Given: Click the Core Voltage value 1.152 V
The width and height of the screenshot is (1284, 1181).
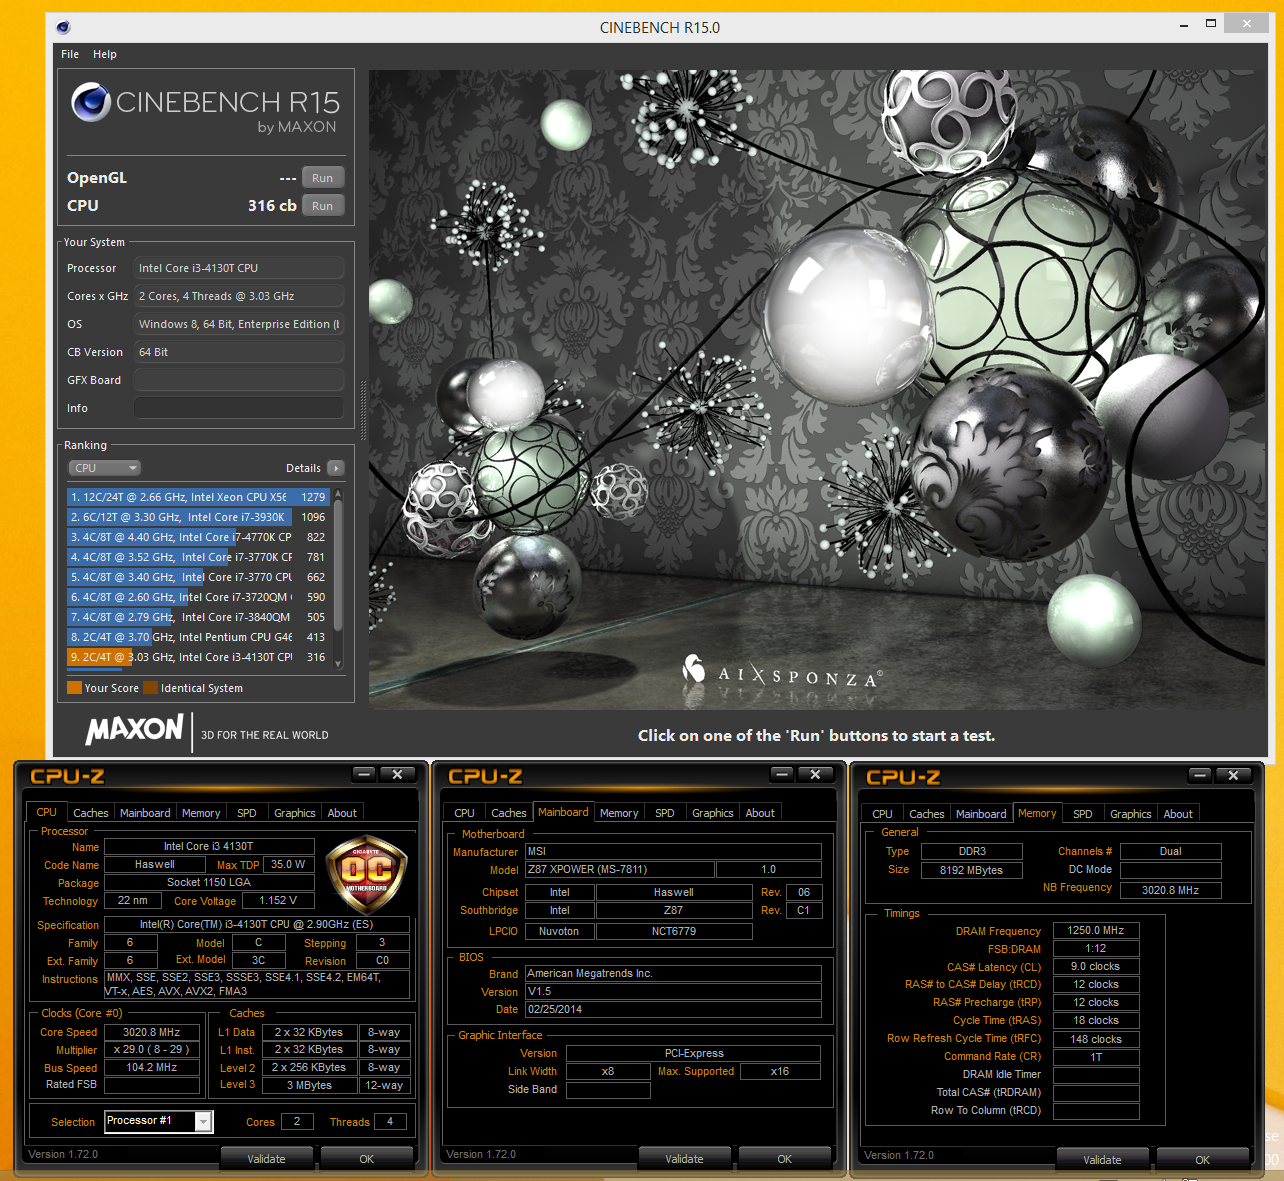Looking at the screenshot, I should (278, 900).
